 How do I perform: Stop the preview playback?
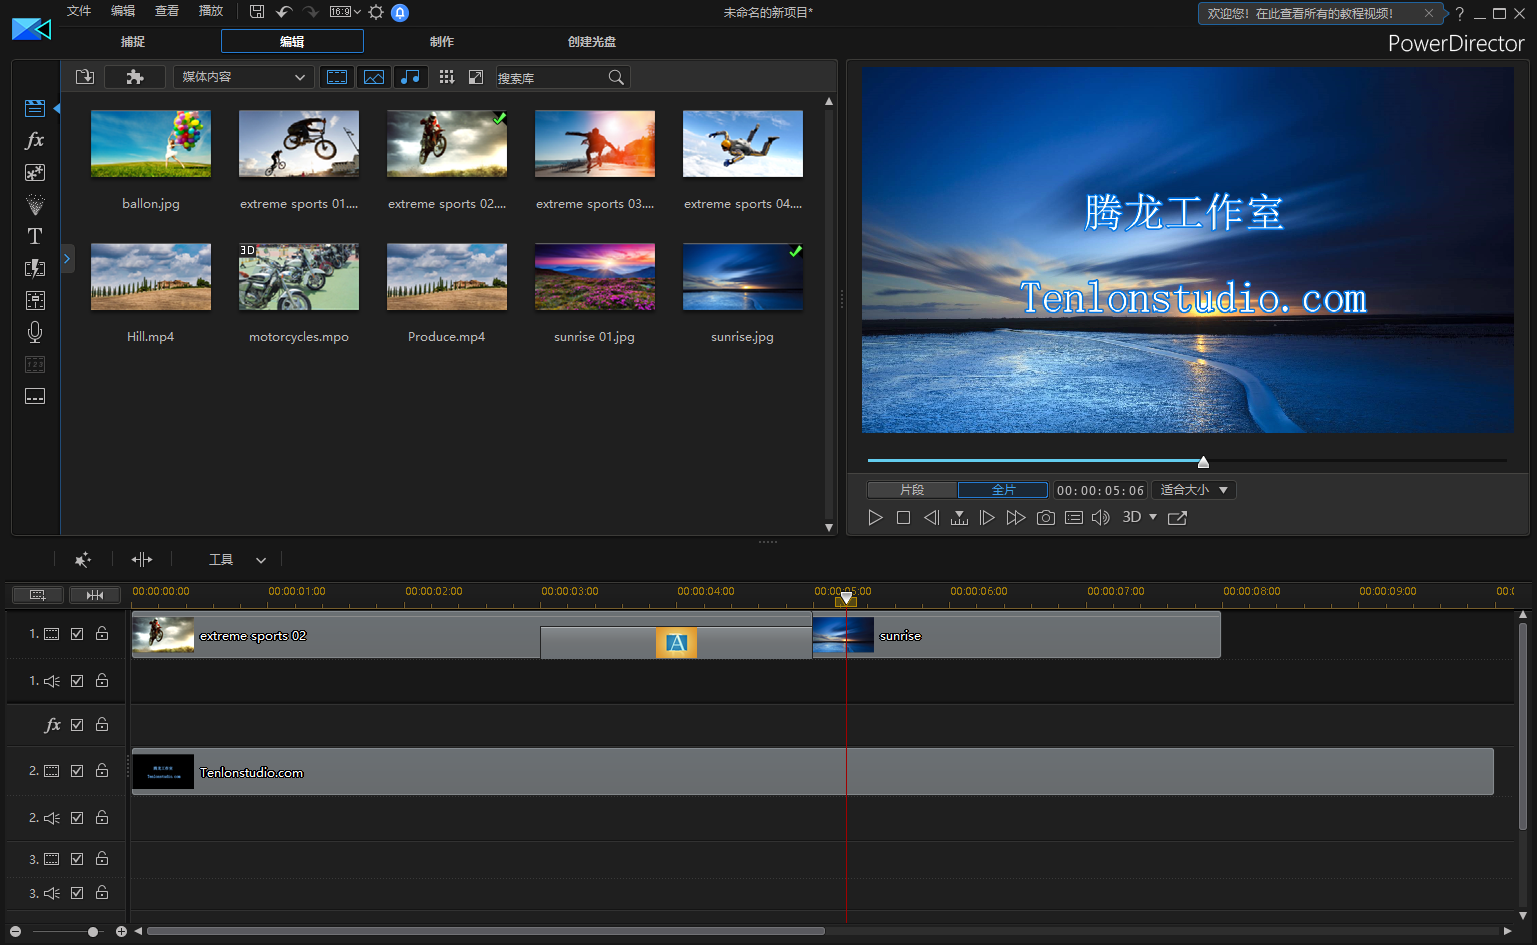click(903, 517)
